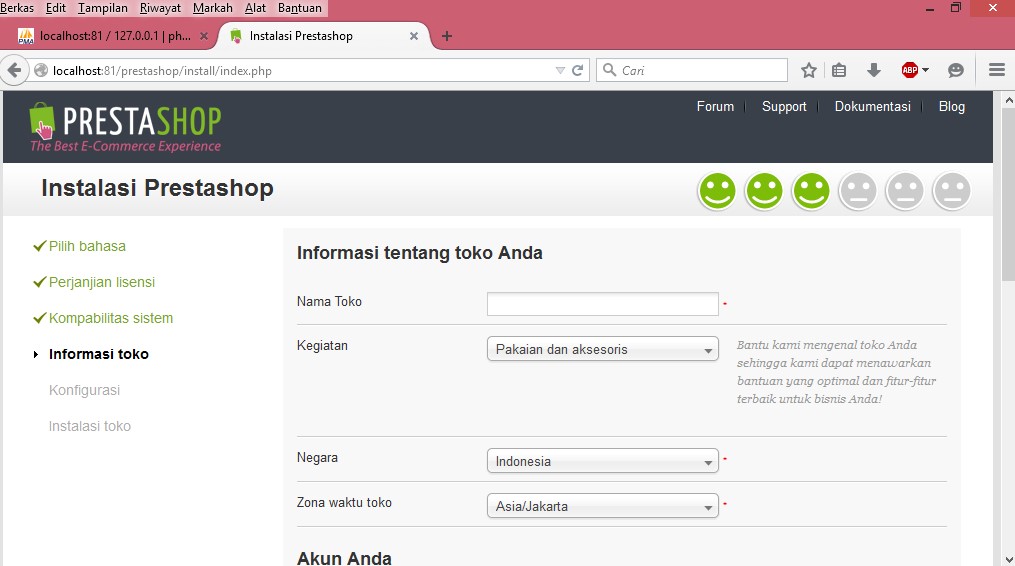Click the globe site identity icon
Screen dimensions: 1015x566
click(41, 71)
